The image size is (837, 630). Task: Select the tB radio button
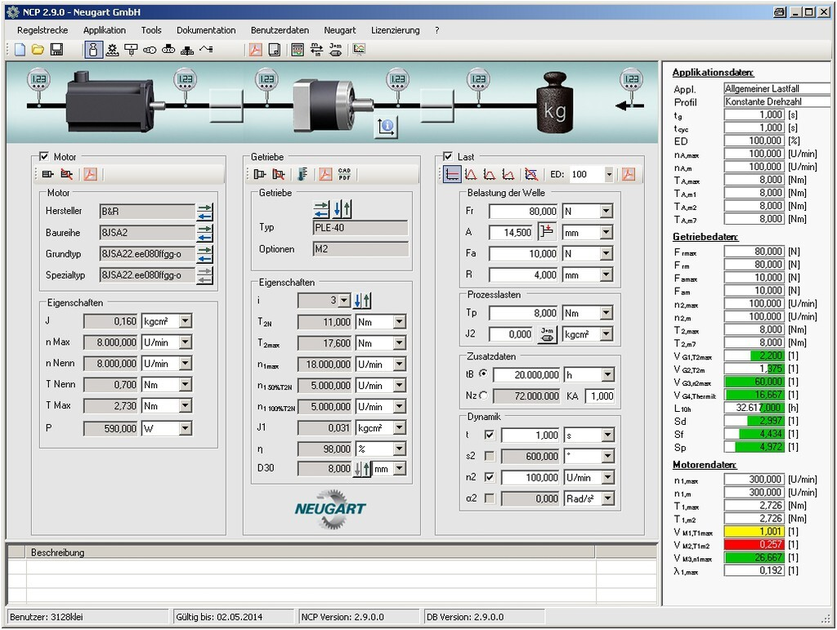tap(483, 374)
